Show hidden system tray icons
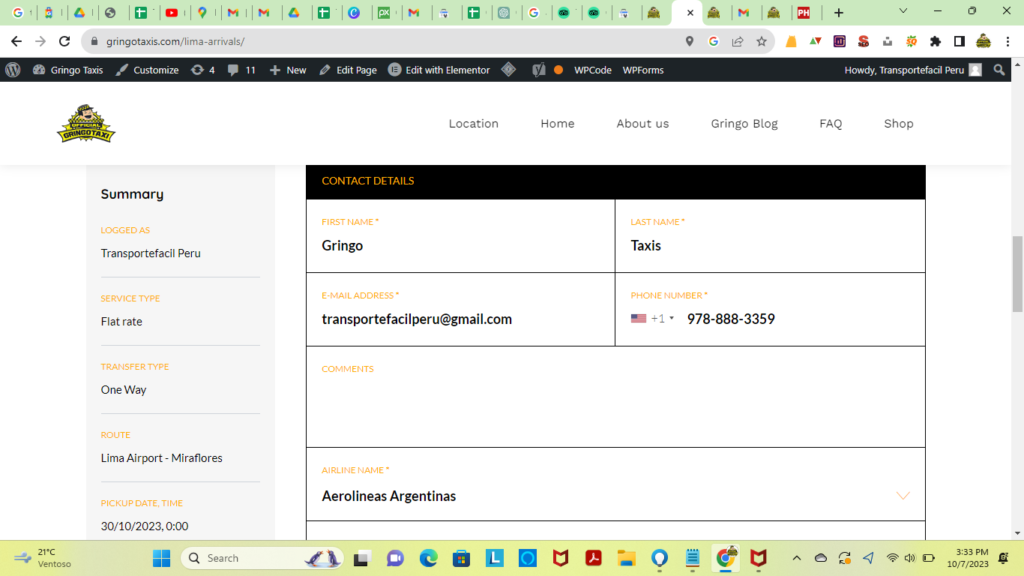Screen dimensions: 1024x576 796,558
